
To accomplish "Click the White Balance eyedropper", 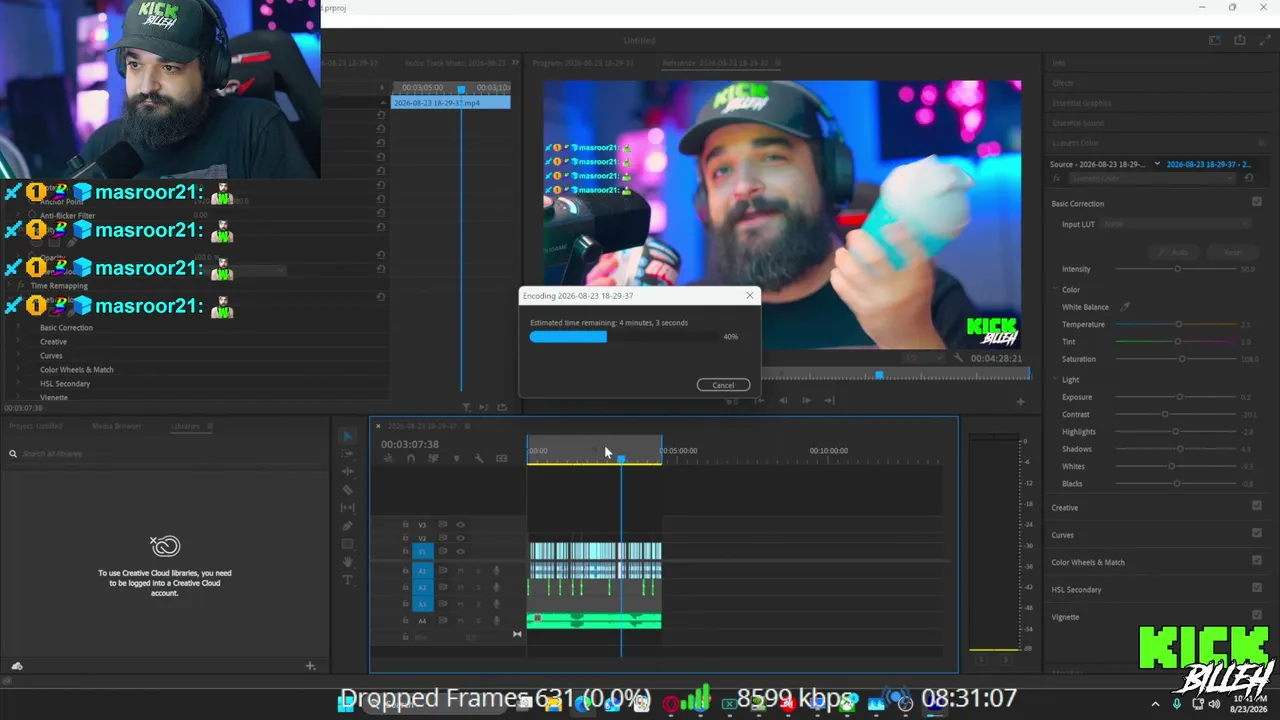I will point(1125,307).
